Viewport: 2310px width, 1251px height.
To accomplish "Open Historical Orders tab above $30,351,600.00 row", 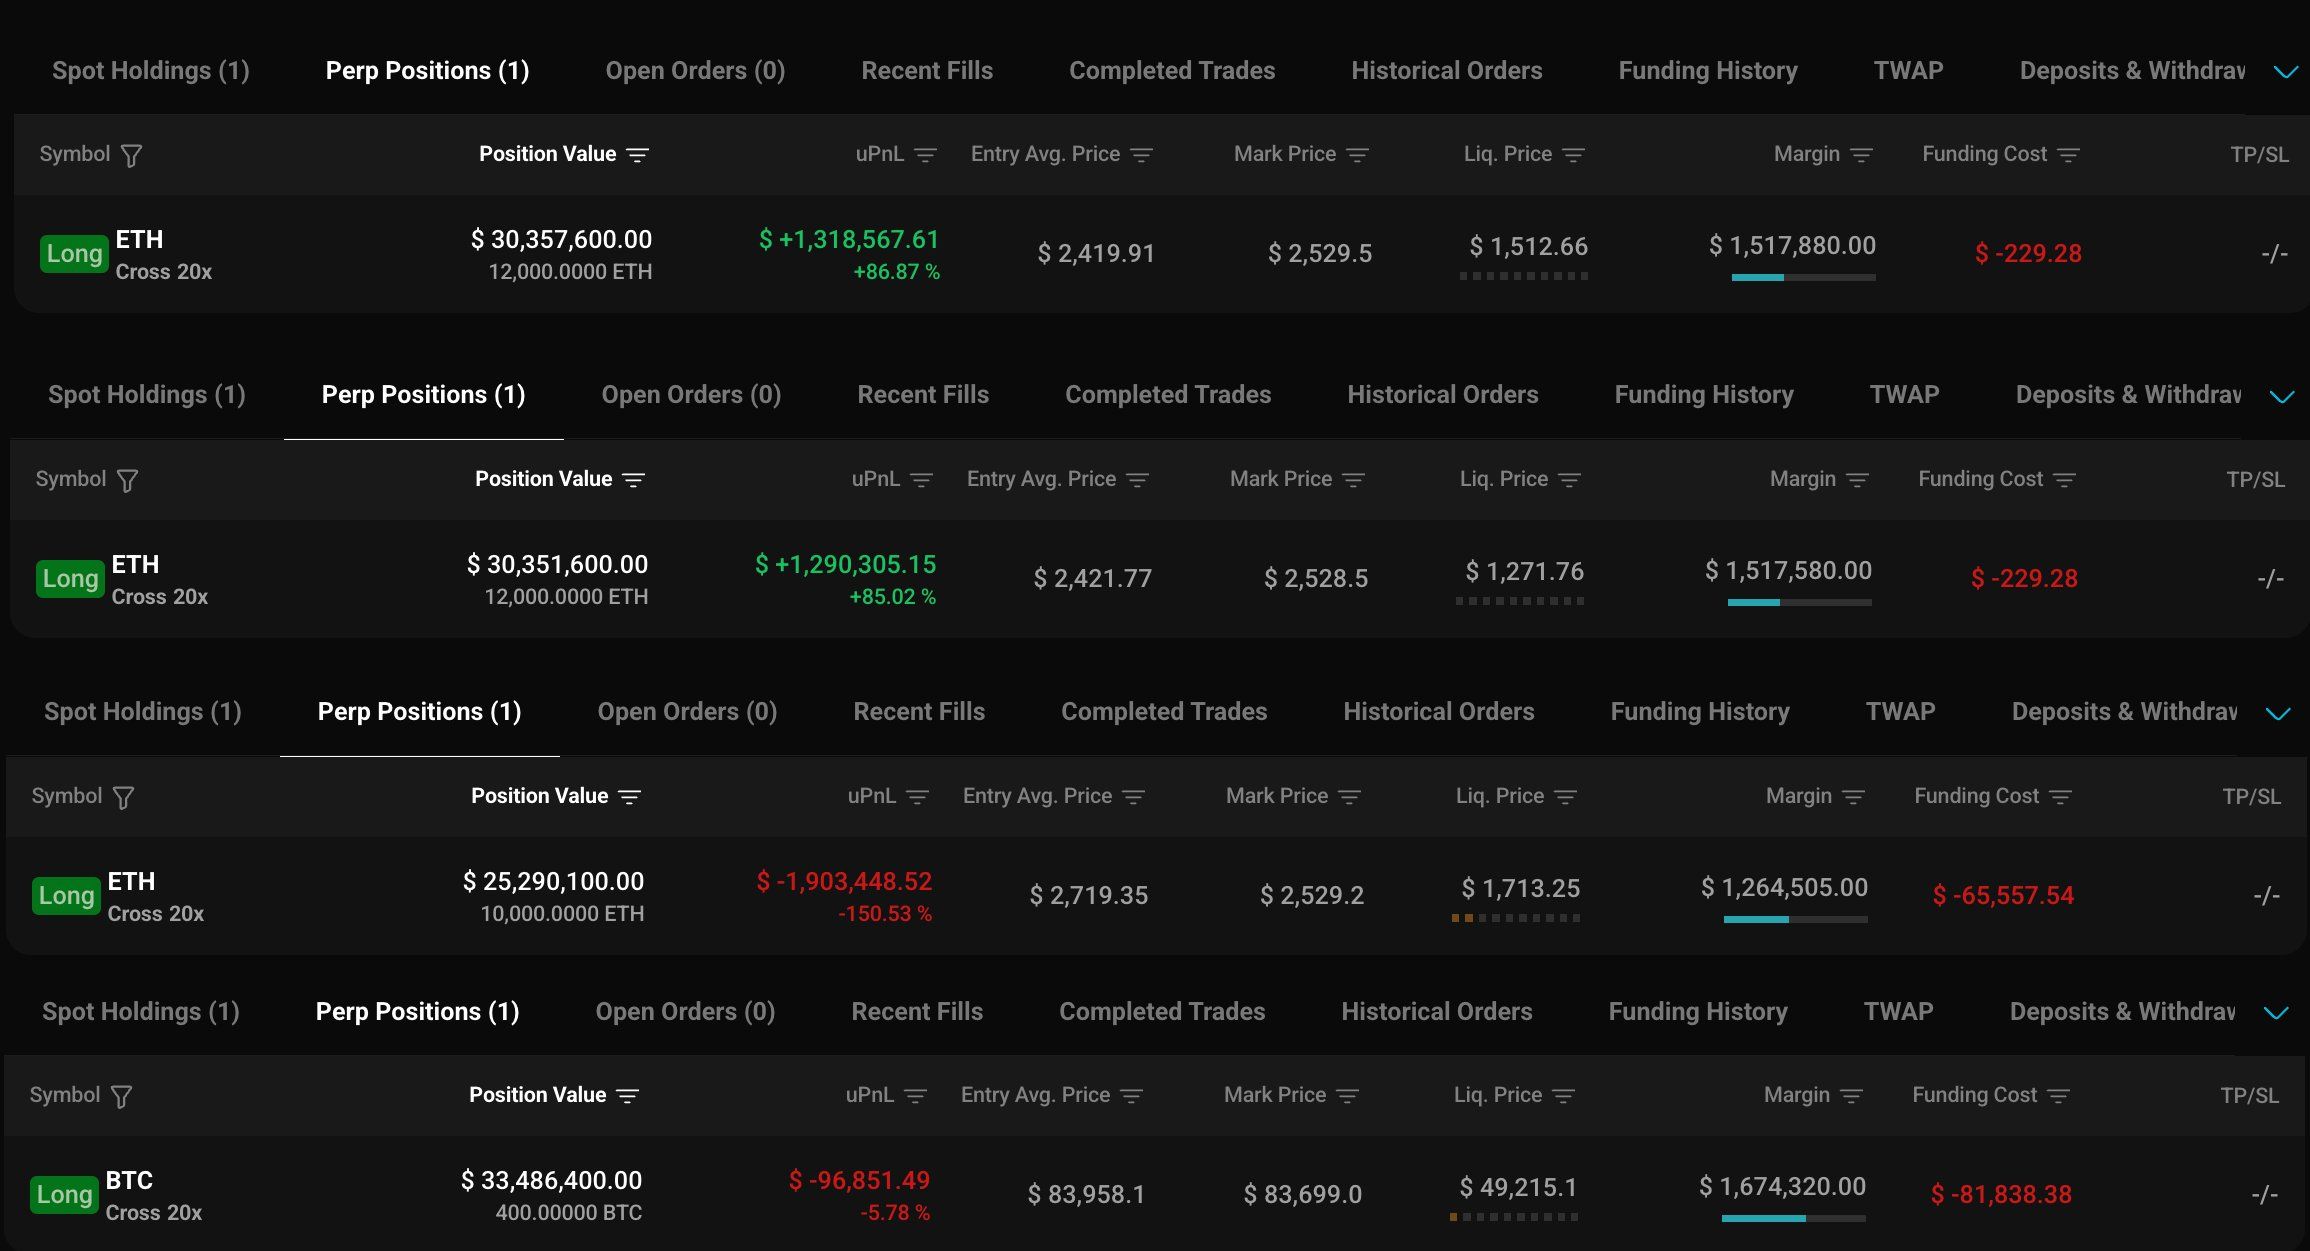I will pos(1443,395).
